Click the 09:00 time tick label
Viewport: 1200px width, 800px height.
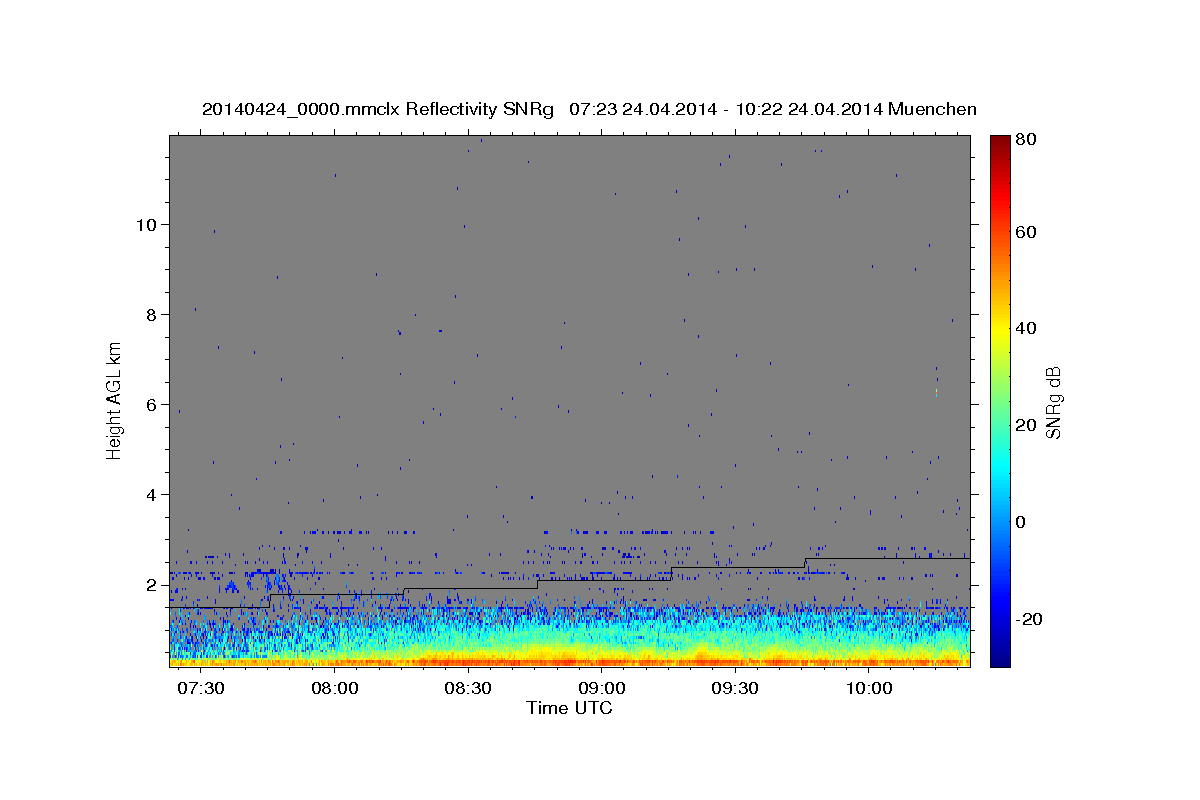[602, 689]
